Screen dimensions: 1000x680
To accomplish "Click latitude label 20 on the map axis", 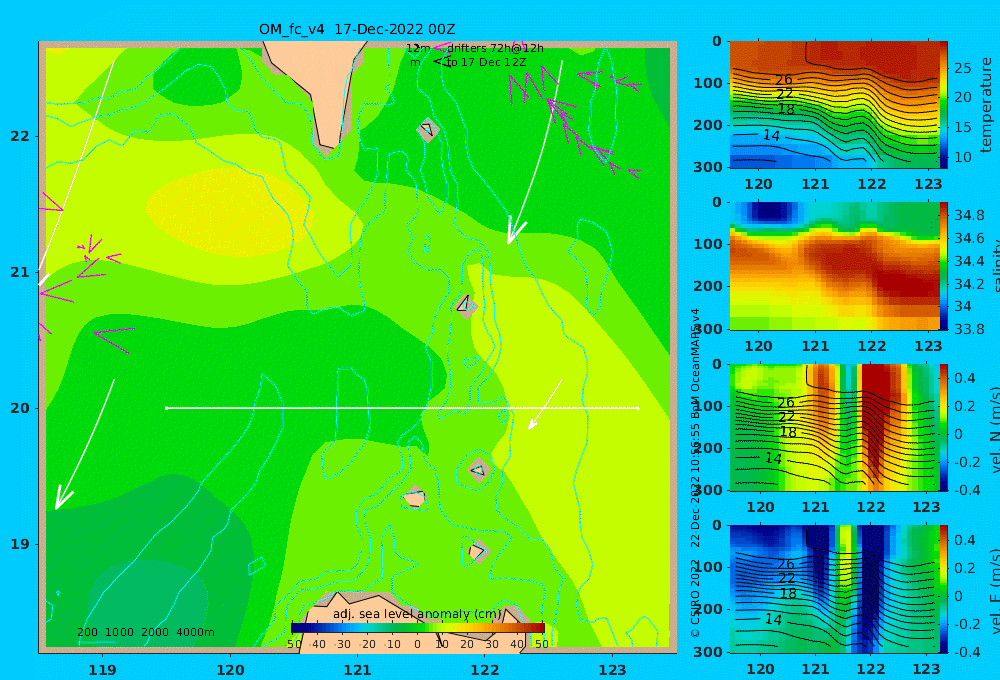I will [20, 408].
